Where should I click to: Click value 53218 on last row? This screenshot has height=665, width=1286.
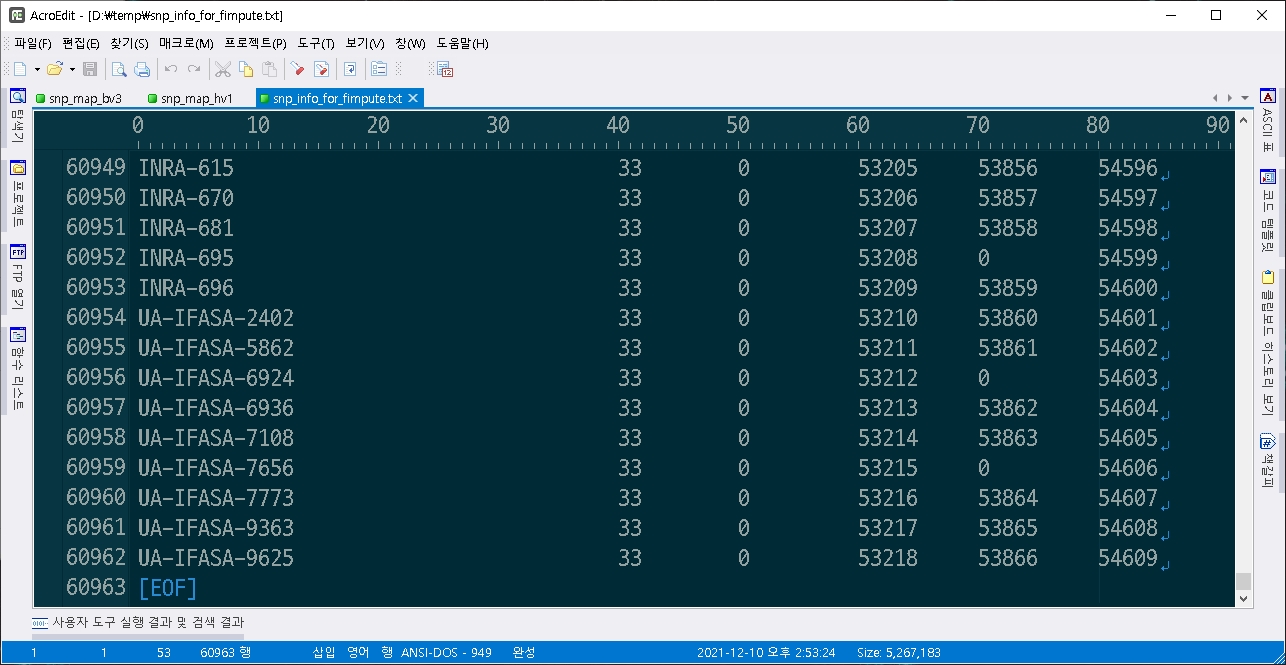click(x=888, y=558)
